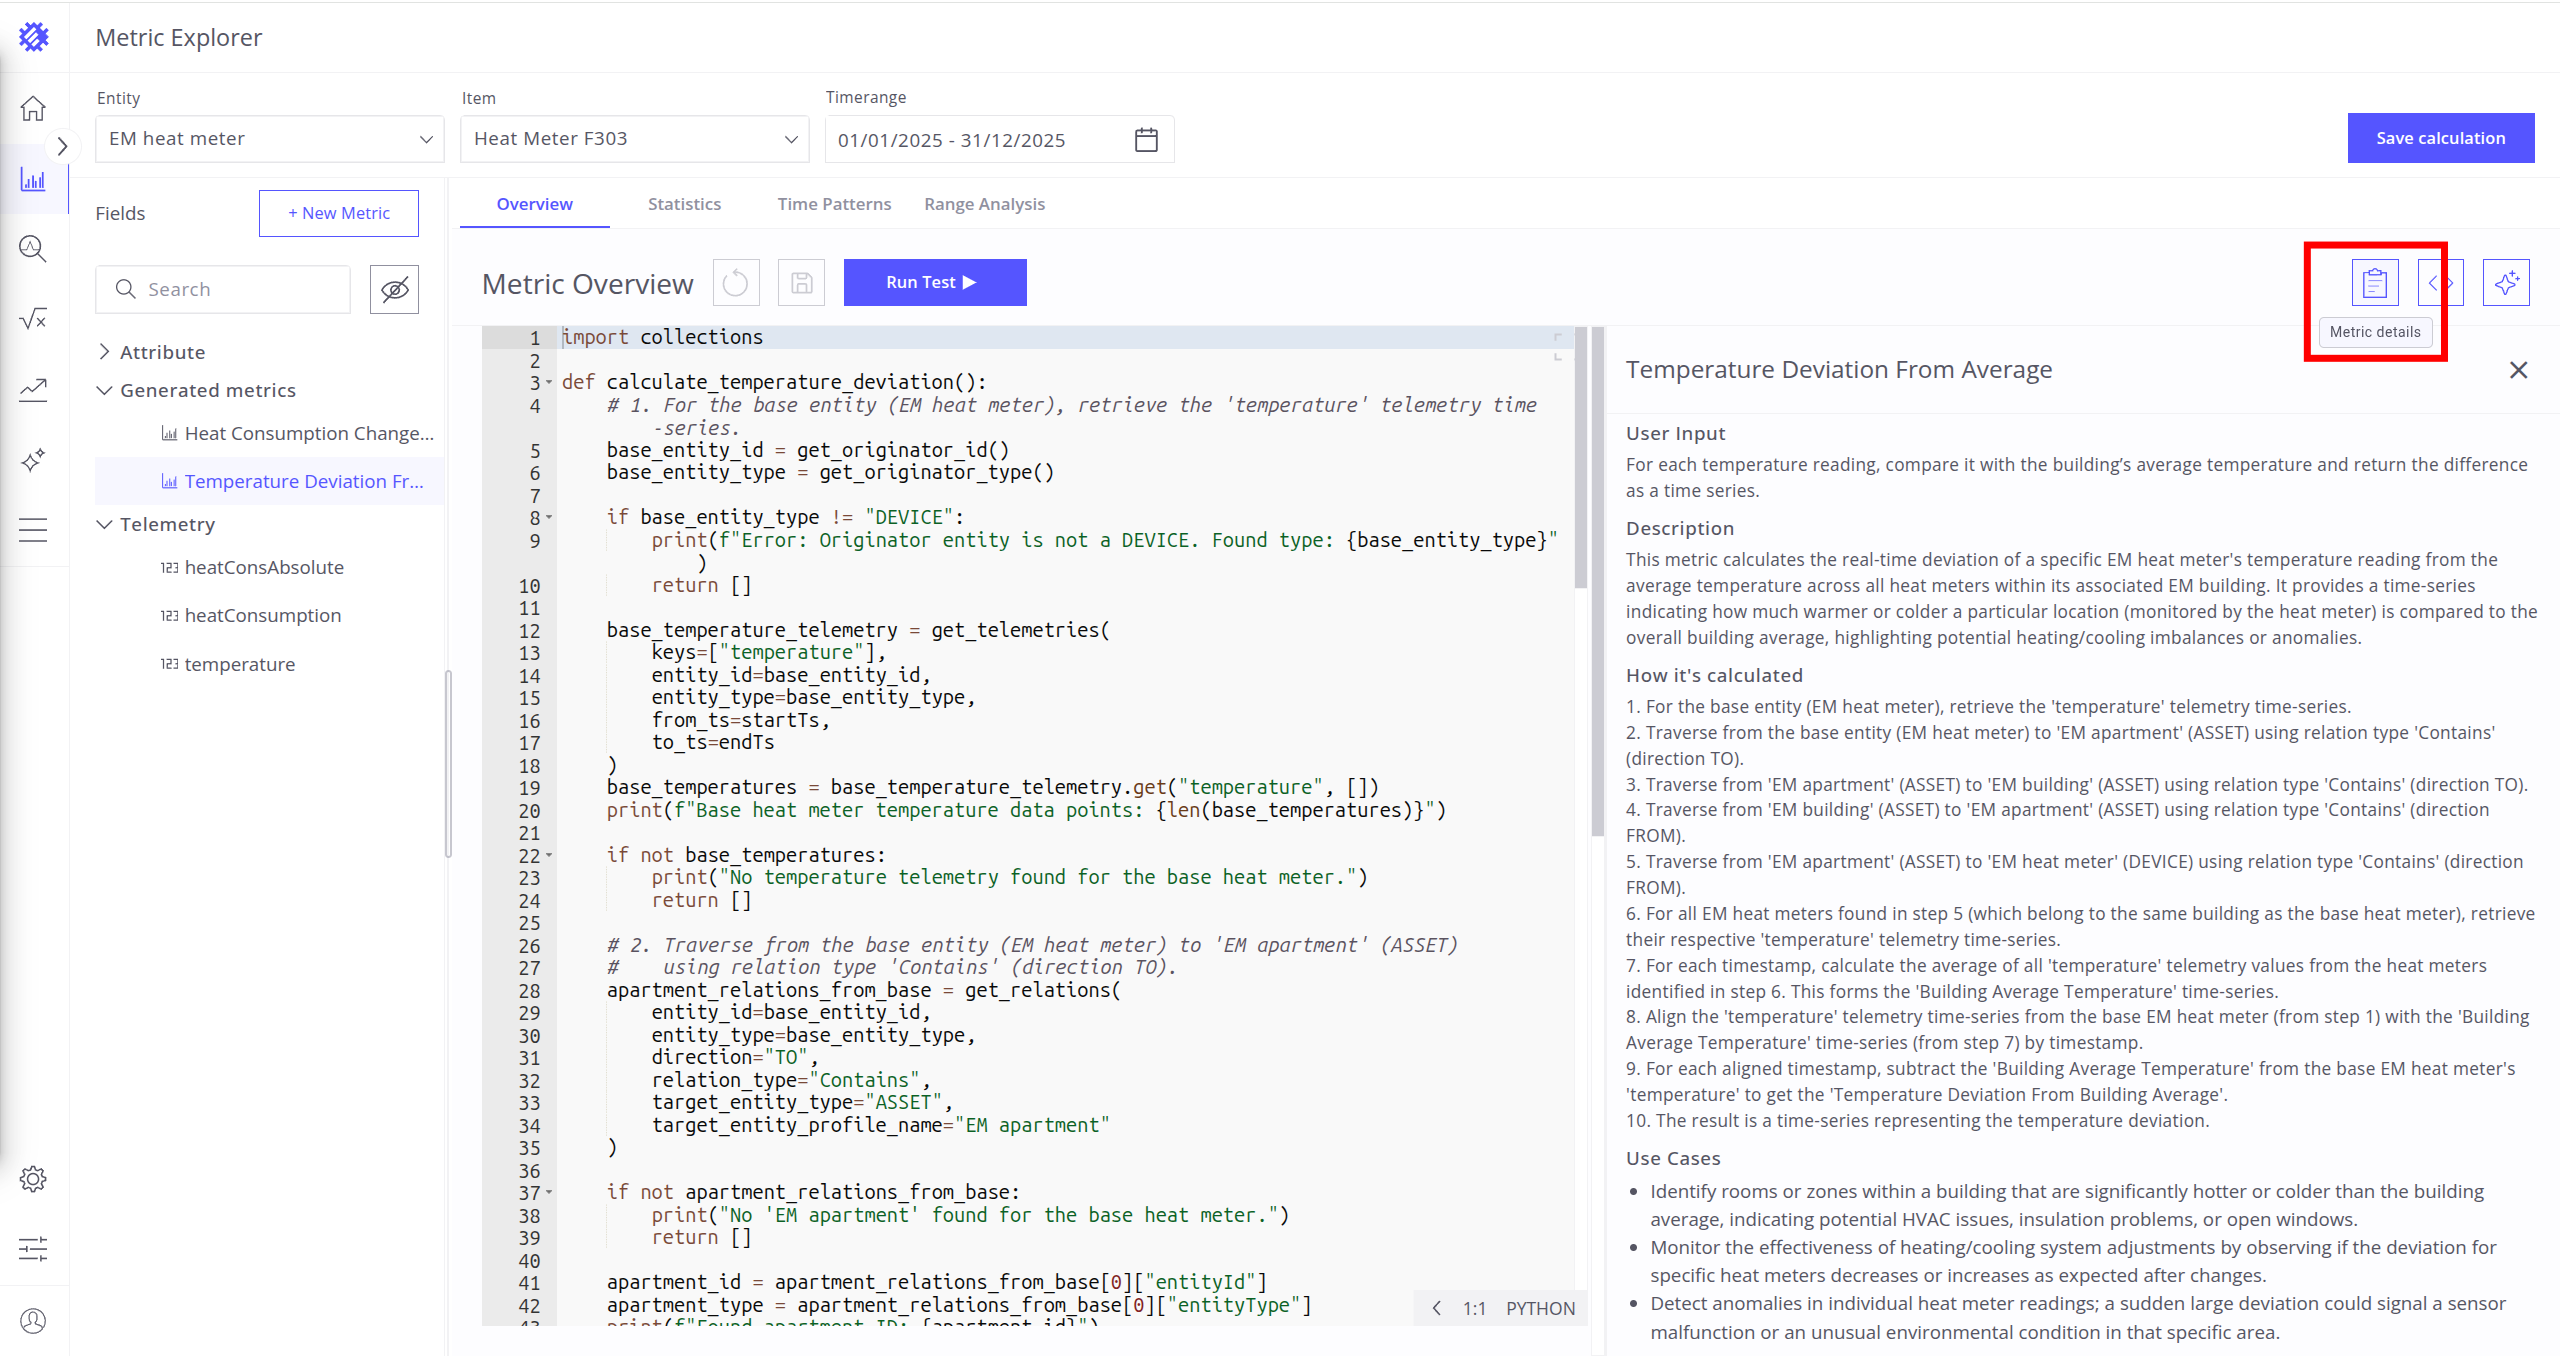Collapse the Telemetry tree section

(104, 524)
